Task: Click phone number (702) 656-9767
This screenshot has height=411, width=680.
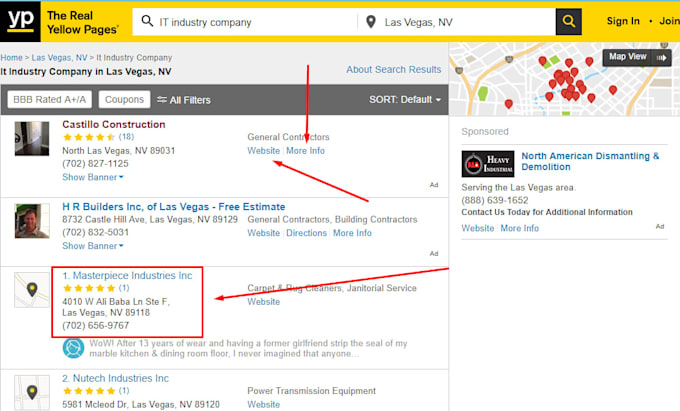Action: [95, 325]
